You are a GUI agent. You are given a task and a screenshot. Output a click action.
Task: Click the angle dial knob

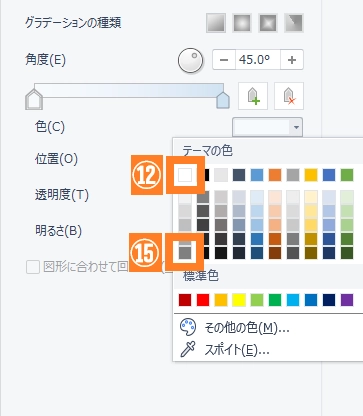[190, 60]
